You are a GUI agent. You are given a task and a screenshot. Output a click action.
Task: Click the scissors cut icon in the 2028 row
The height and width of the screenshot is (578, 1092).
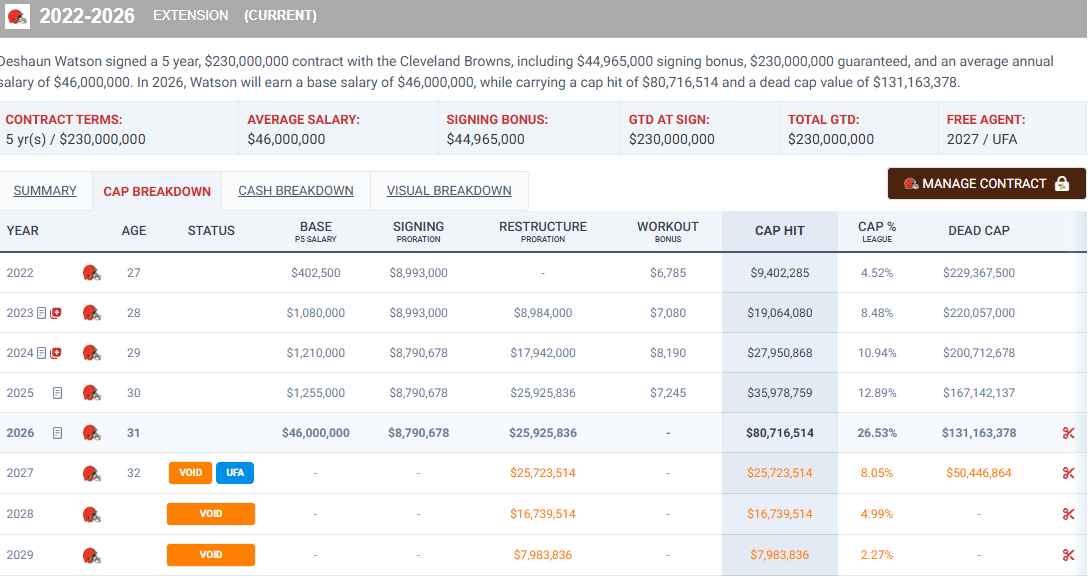click(x=1068, y=515)
